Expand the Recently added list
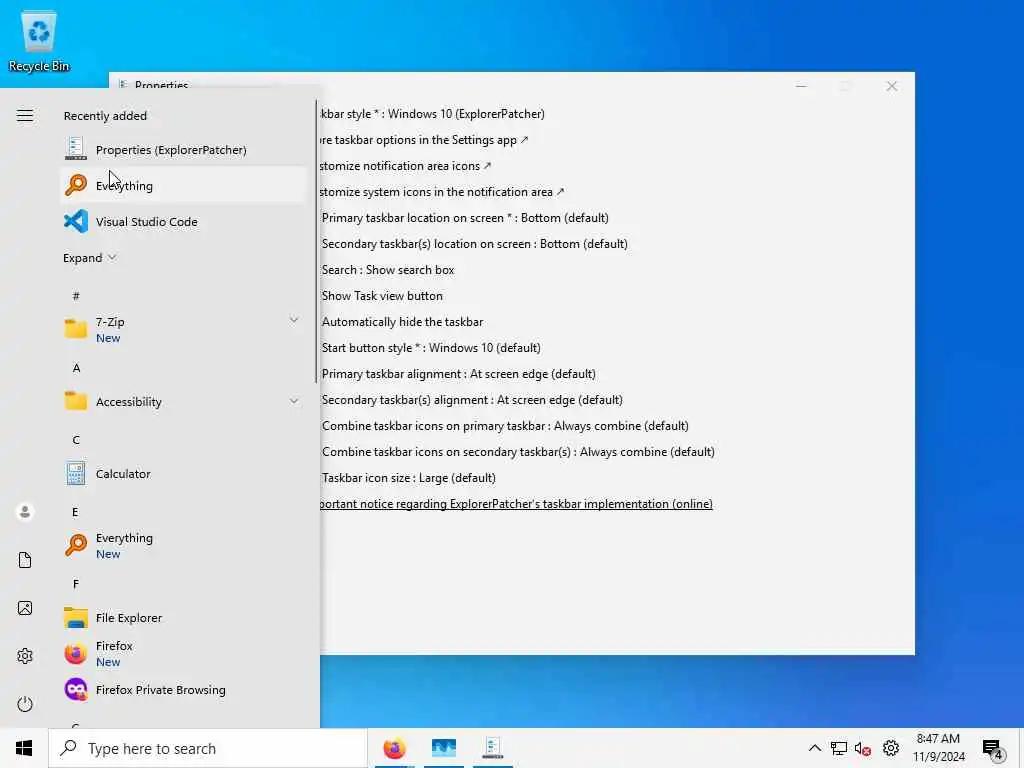1024x768 pixels. pos(89,258)
